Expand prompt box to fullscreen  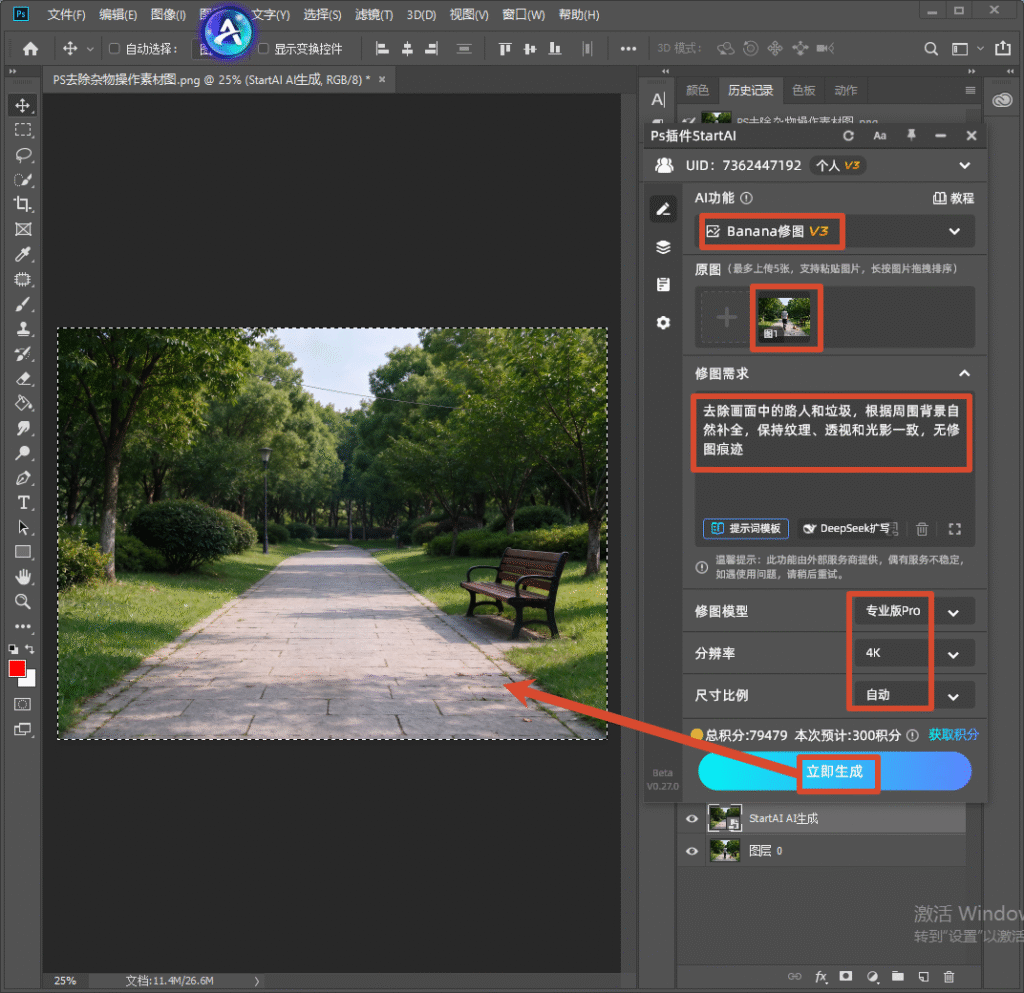click(954, 529)
